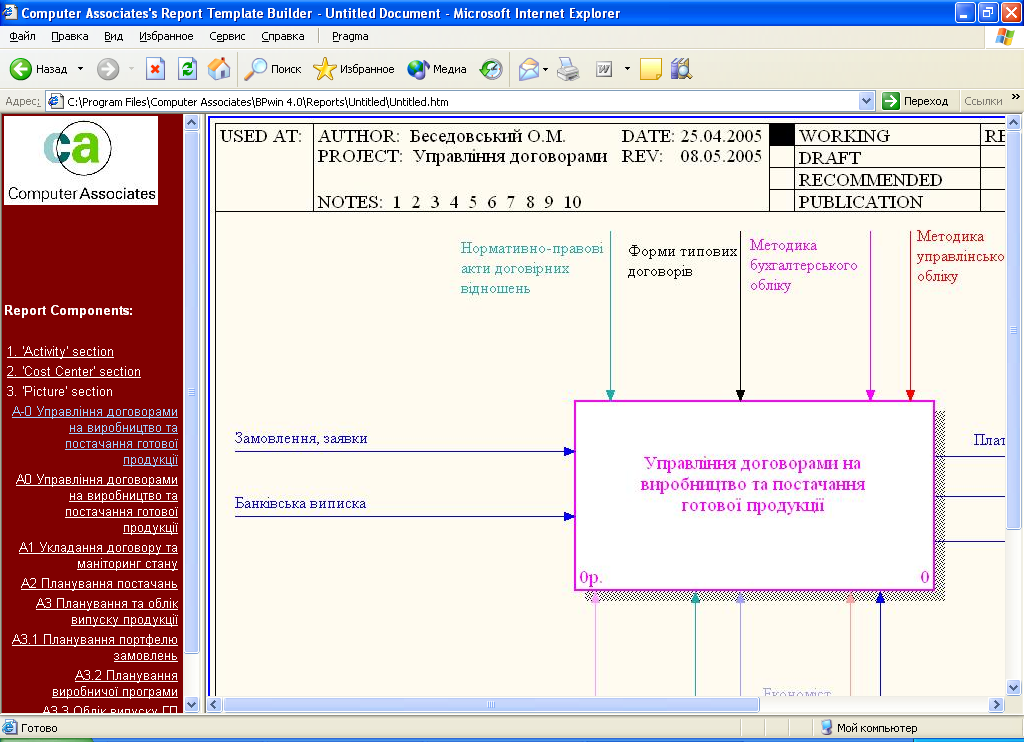Screen dimensions: 1024x742
Task: Click the Home page icon
Action: [219, 69]
